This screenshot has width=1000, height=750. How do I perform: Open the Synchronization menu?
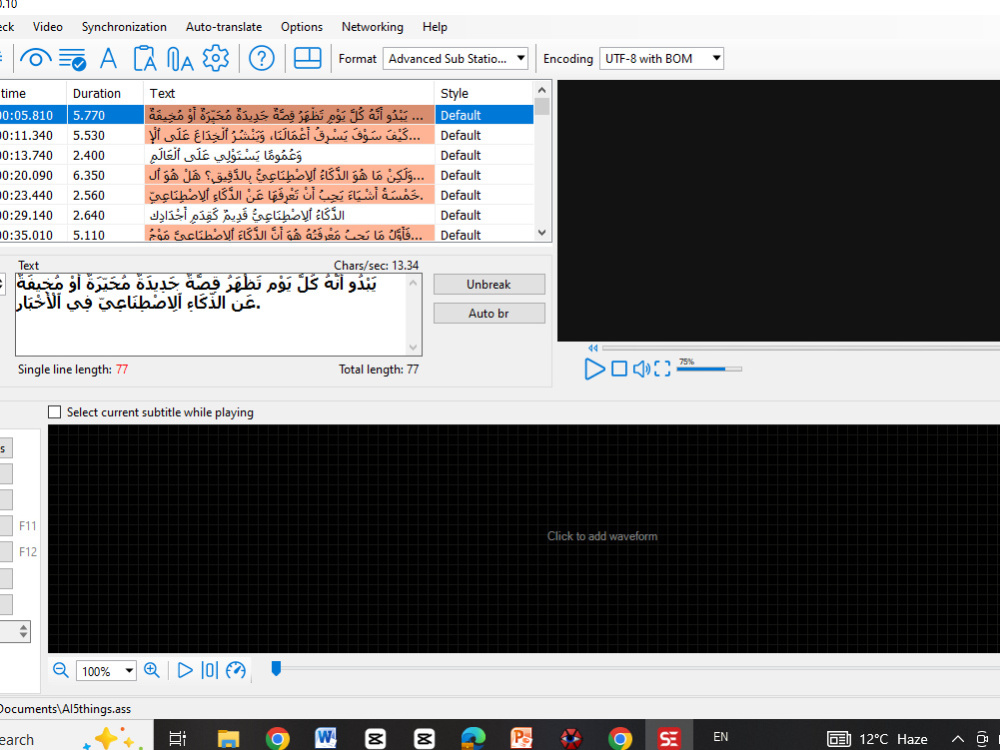click(124, 27)
